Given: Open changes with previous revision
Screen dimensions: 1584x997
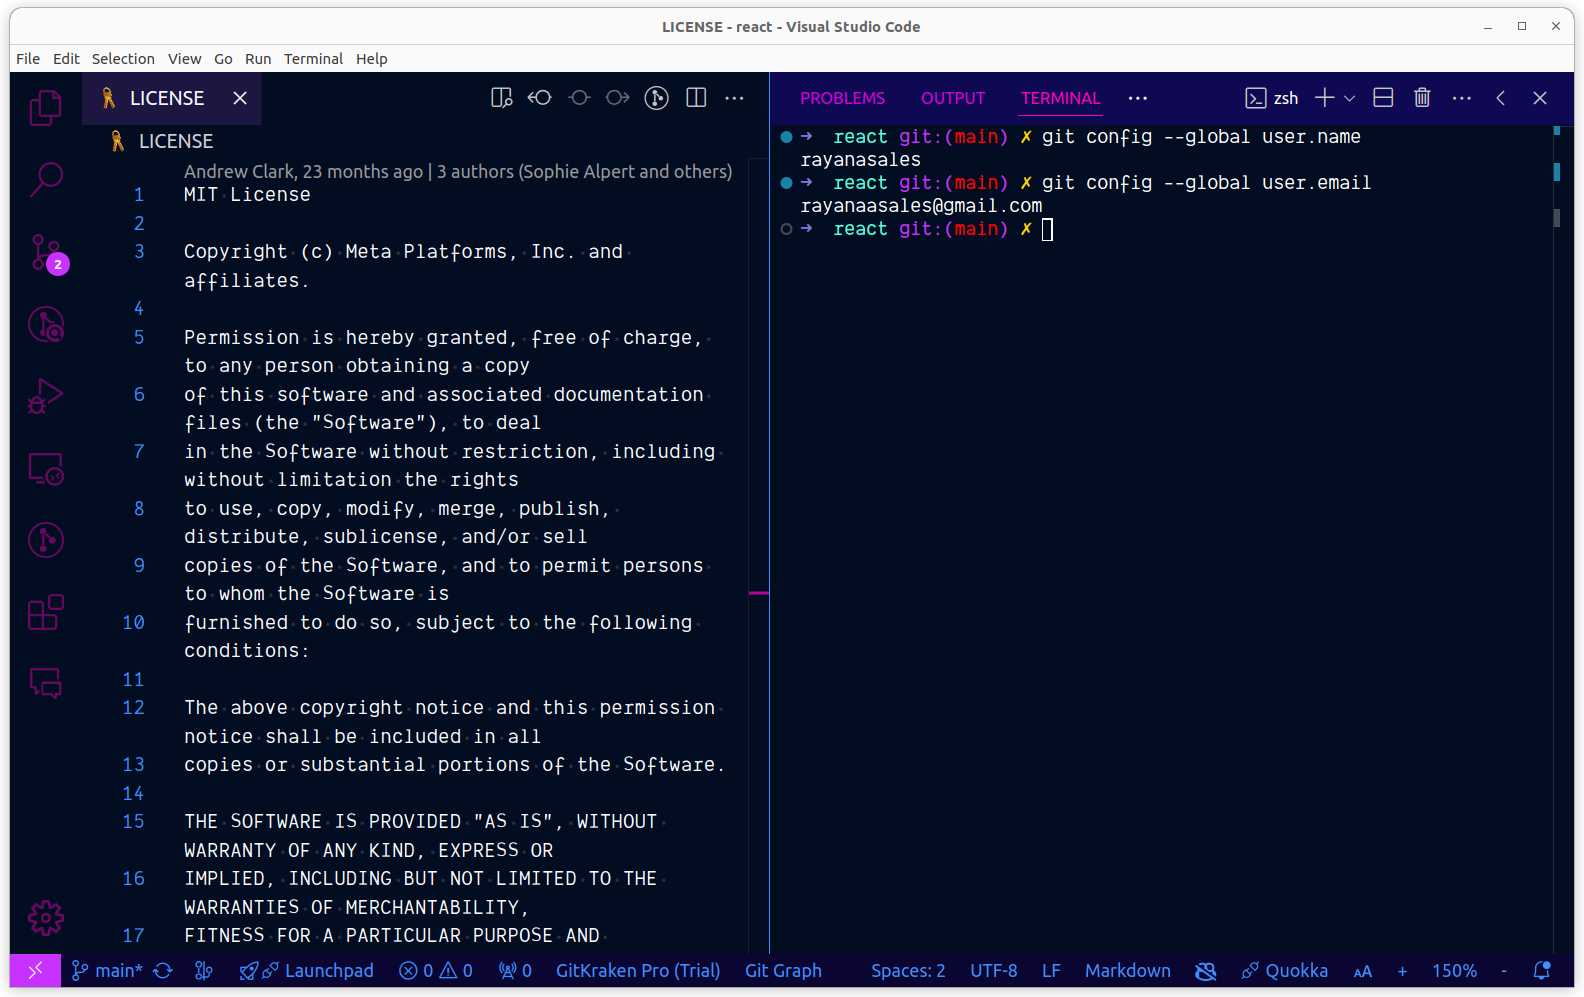Looking at the screenshot, I should coord(540,98).
